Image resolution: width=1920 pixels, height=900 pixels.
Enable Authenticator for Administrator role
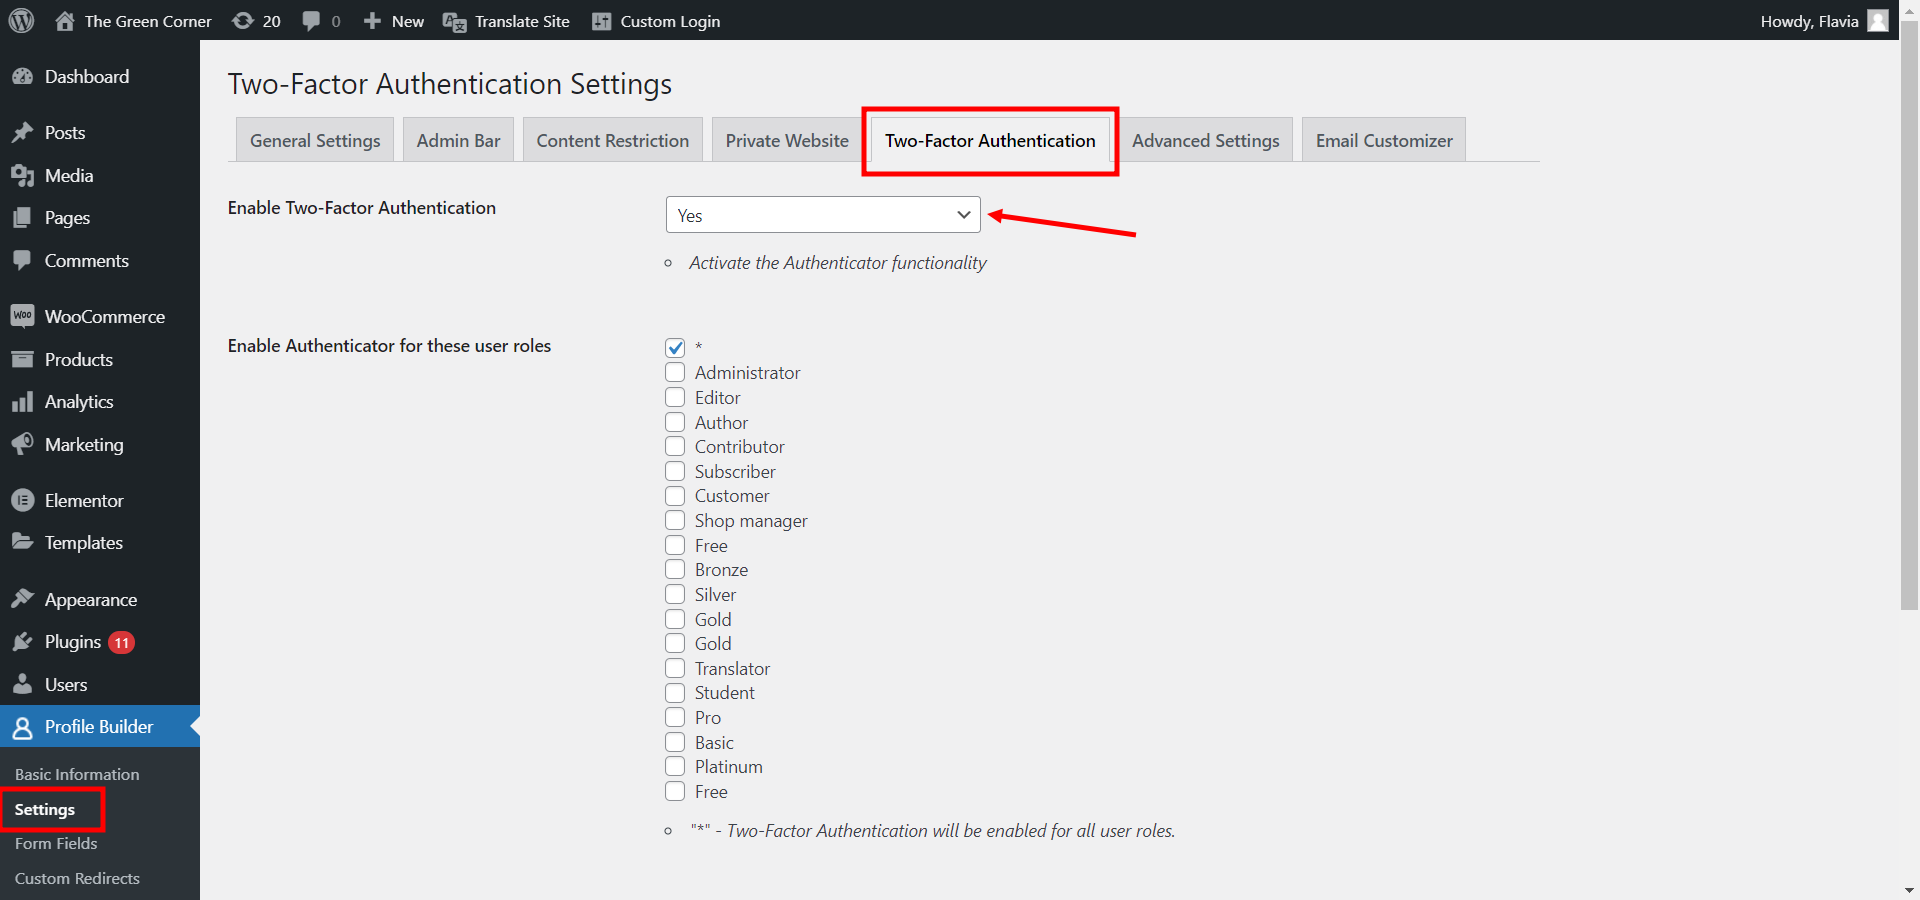click(675, 372)
